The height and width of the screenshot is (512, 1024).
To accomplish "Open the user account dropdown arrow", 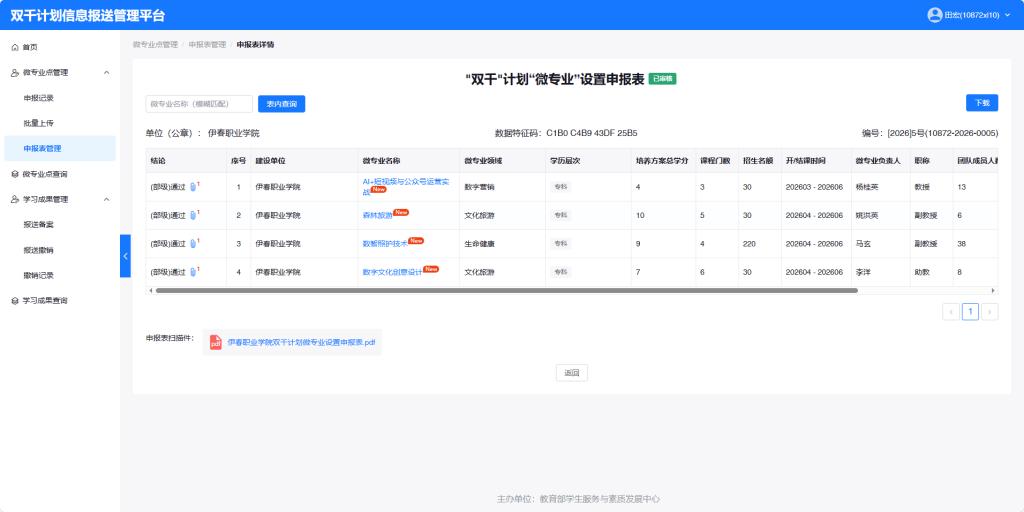I will [x=1007, y=15].
